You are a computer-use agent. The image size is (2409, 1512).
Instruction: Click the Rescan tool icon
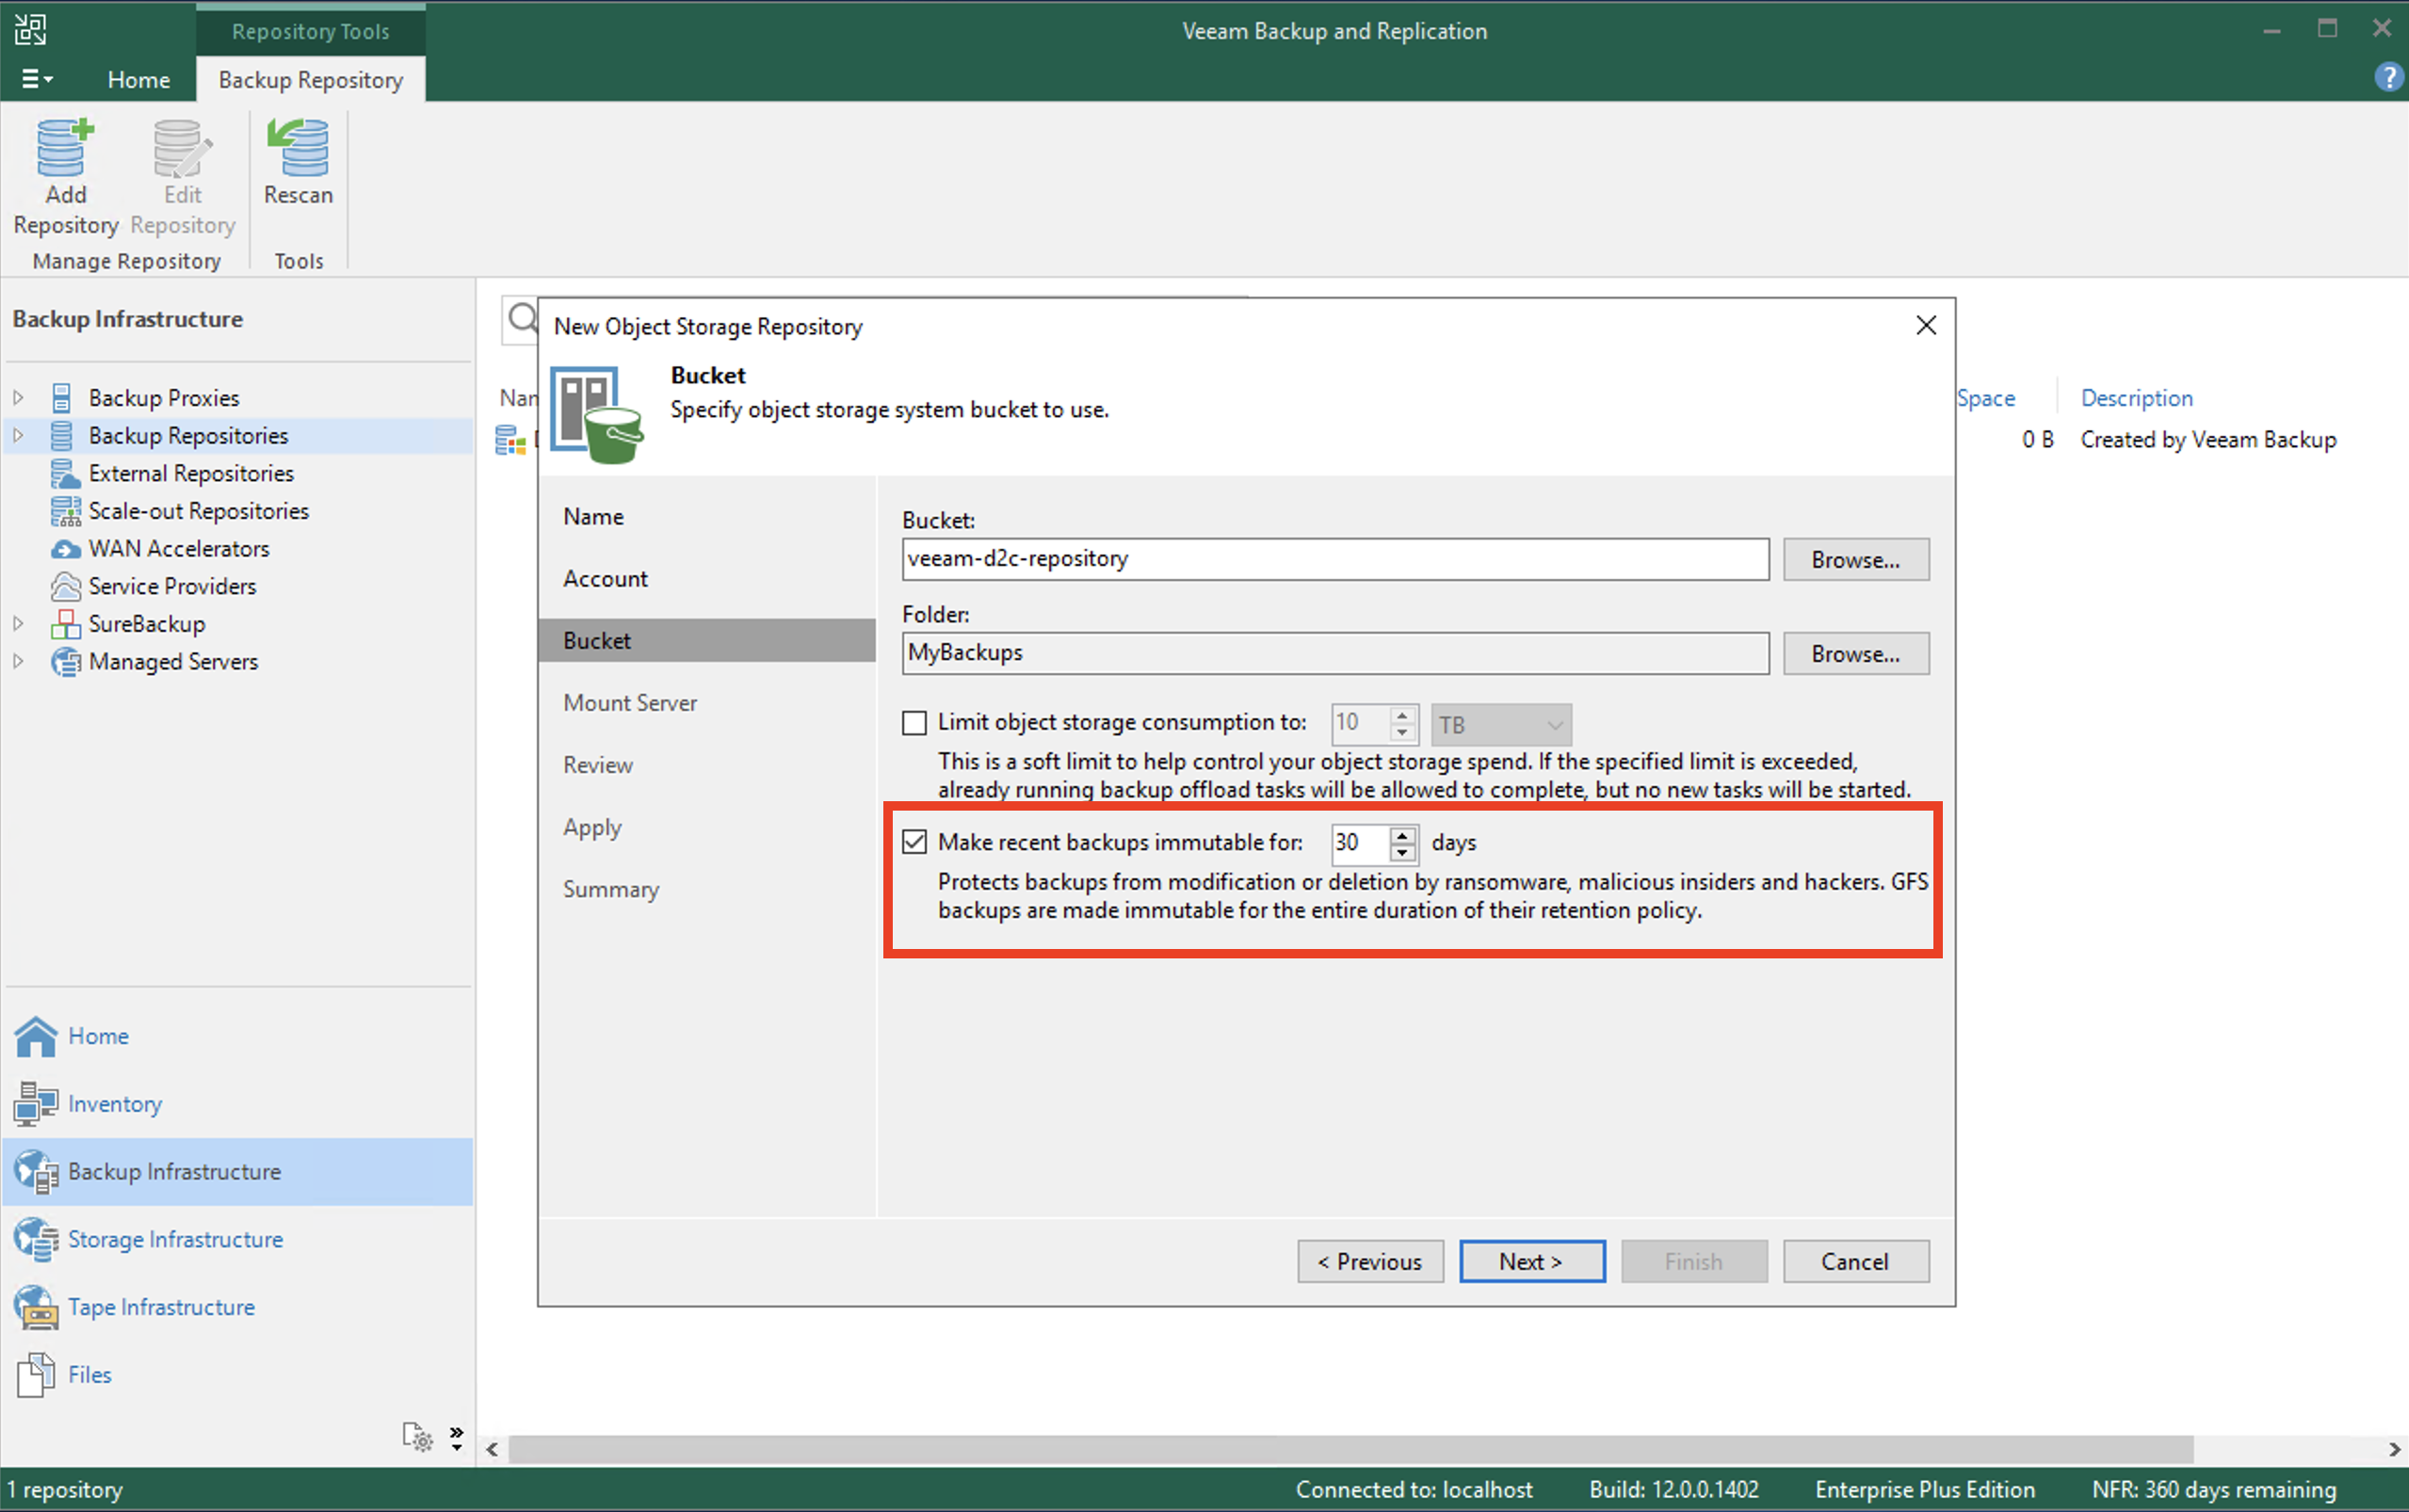coord(298,148)
